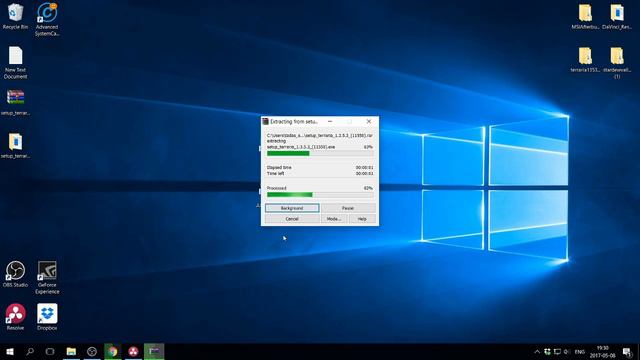Click the Dropbox tray icon

pyautogui.click(x=547, y=352)
